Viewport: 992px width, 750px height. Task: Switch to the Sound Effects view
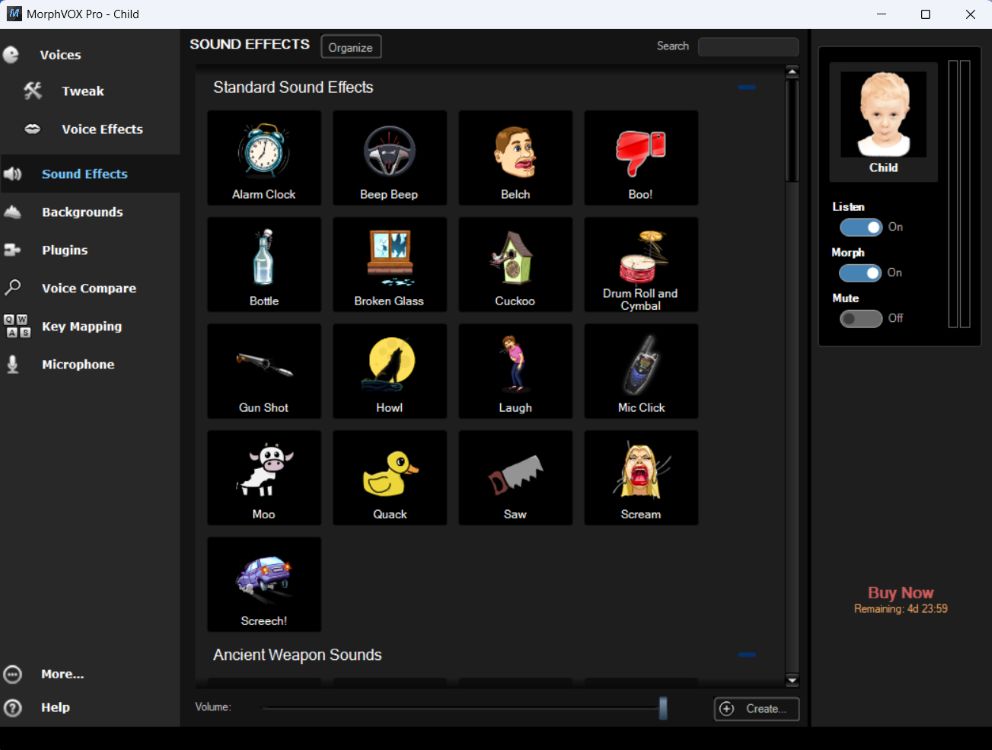(85, 174)
